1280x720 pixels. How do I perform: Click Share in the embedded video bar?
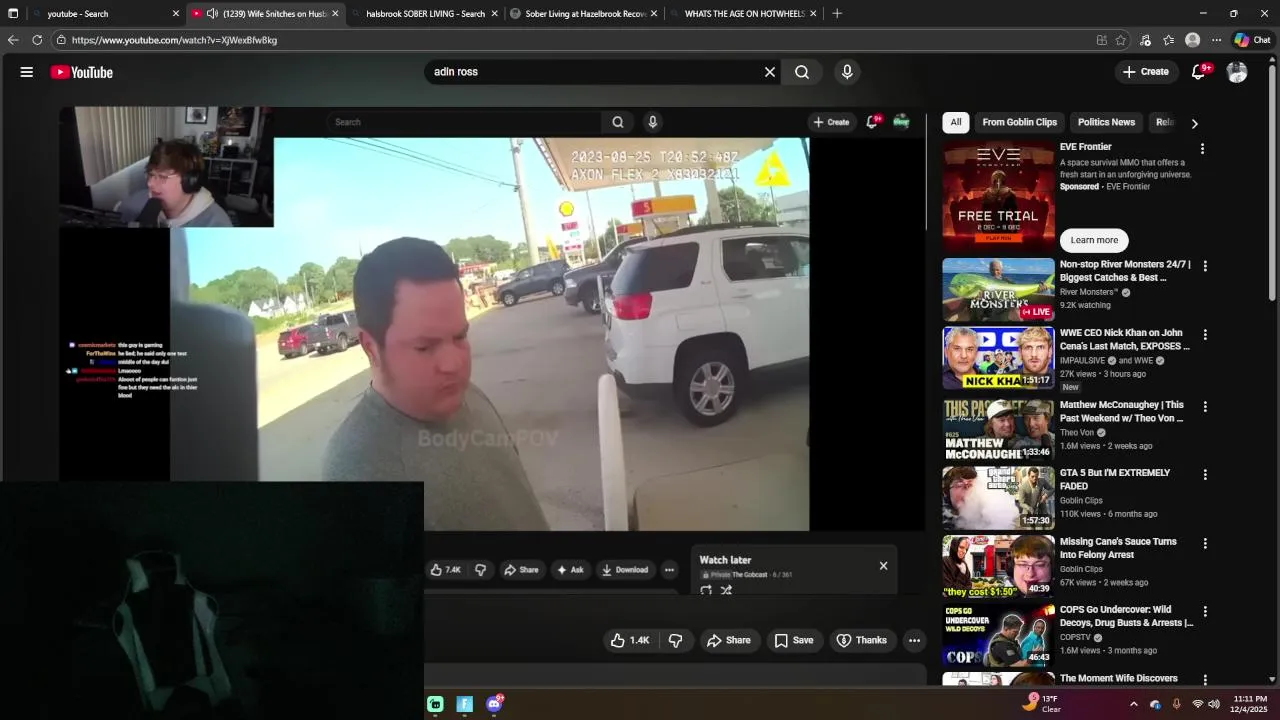[x=521, y=570]
